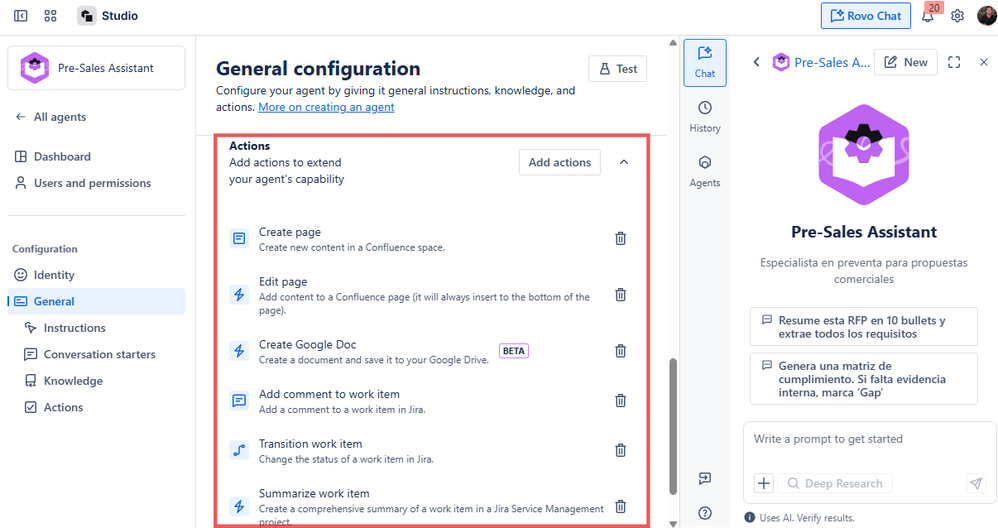998x528 pixels.
Task: Click the Create Google Doc title
Action: (x=307, y=344)
